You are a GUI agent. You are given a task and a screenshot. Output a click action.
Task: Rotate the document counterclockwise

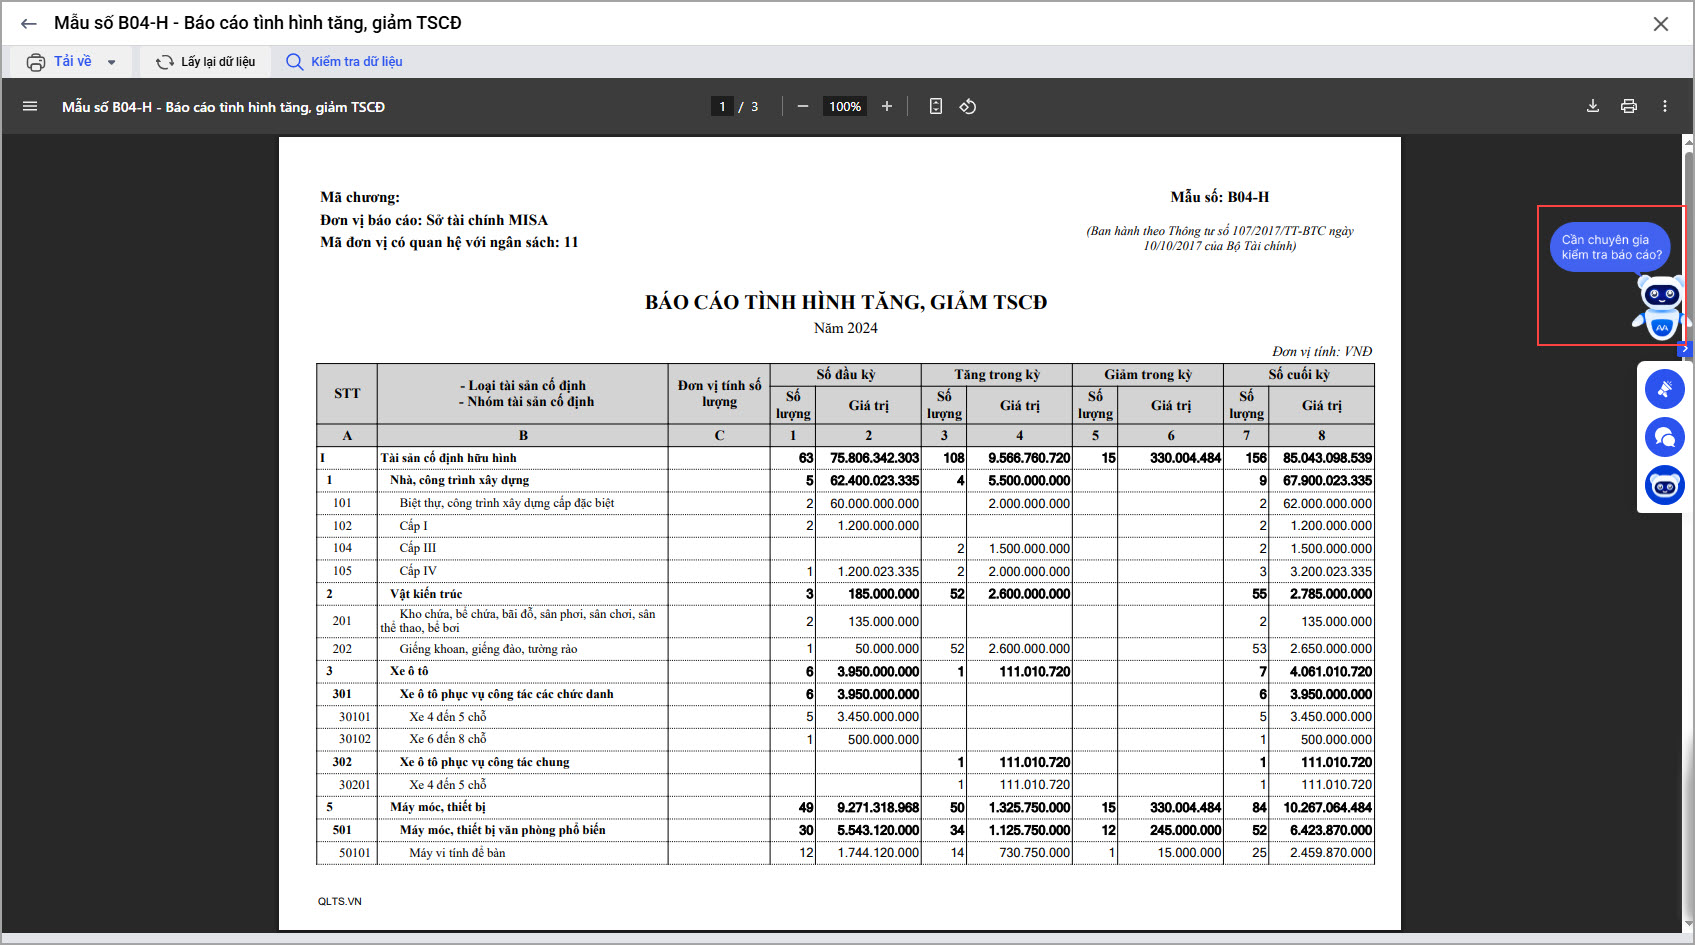(x=968, y=106)
